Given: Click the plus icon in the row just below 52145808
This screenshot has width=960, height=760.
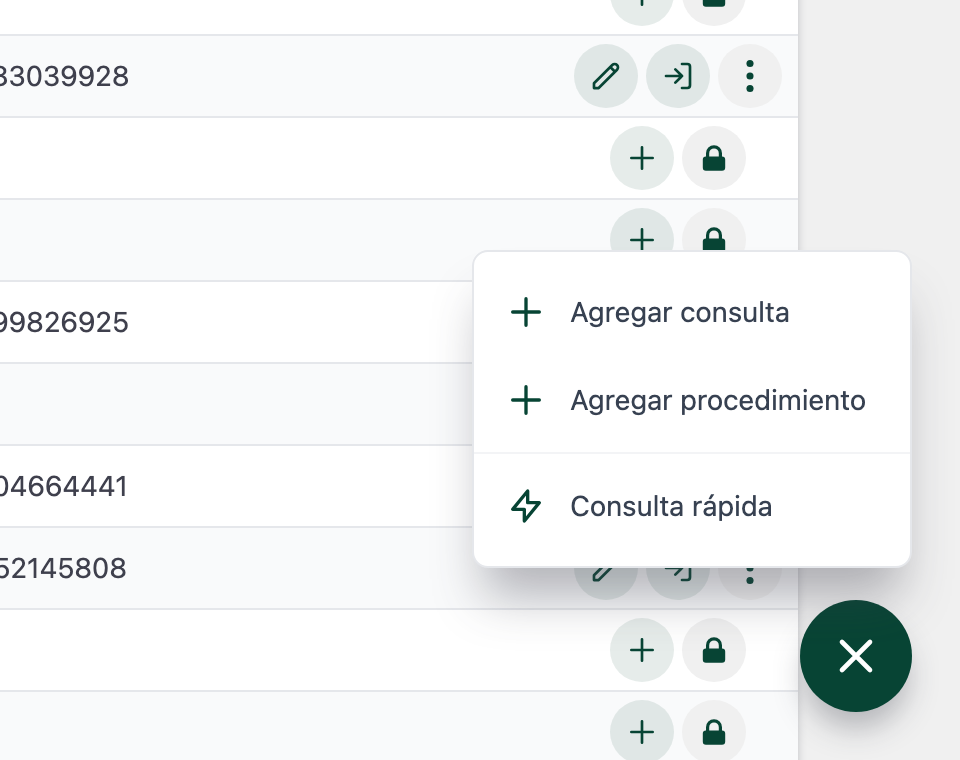Looking at the screenshot, I should (642, 650).
